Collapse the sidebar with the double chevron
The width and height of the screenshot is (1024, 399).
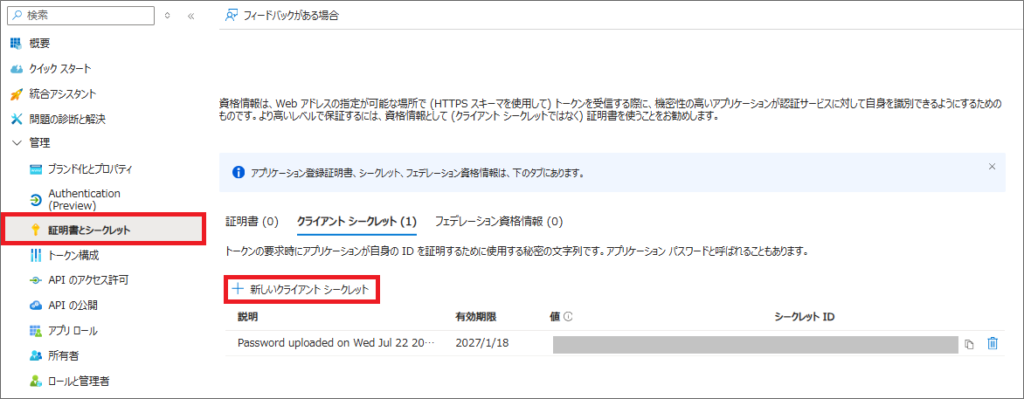[191, 16]
